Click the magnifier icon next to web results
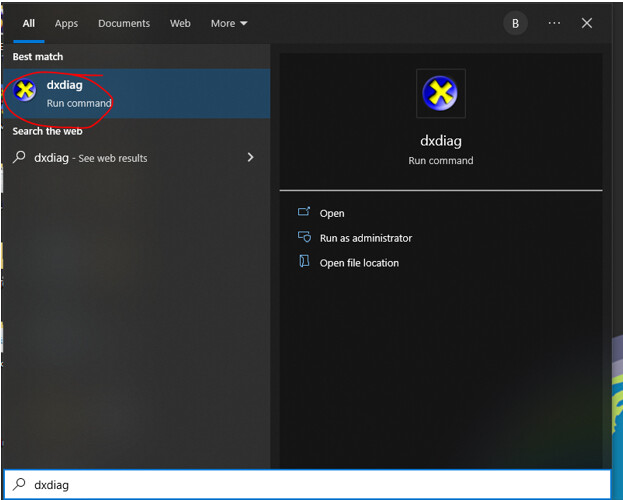The height and width of the screenshot is (500, 623). 19,157
